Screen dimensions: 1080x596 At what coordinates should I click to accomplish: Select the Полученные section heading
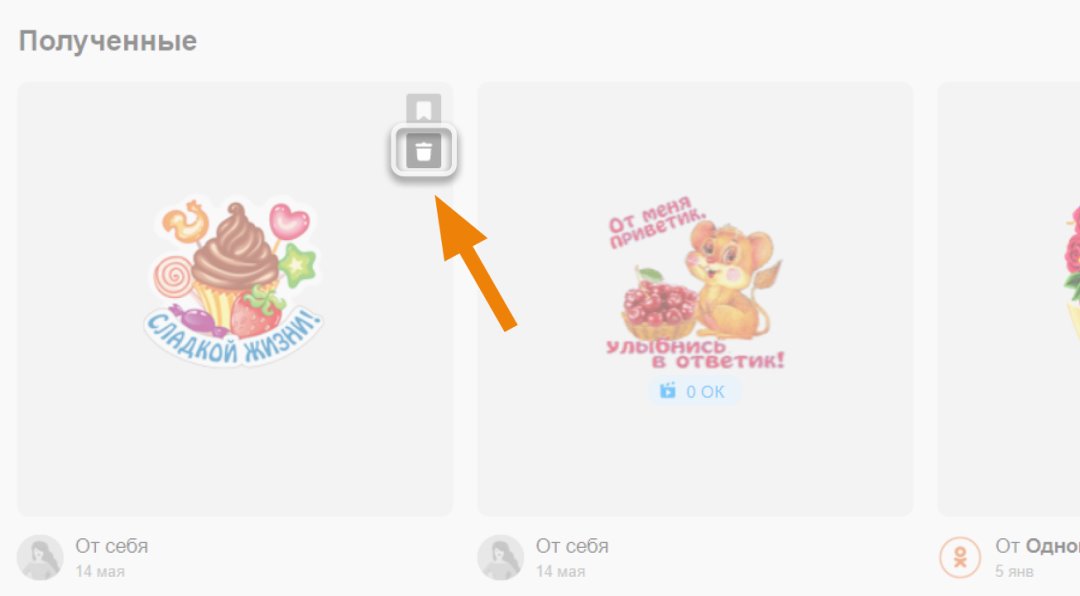[x=107, y=41]
